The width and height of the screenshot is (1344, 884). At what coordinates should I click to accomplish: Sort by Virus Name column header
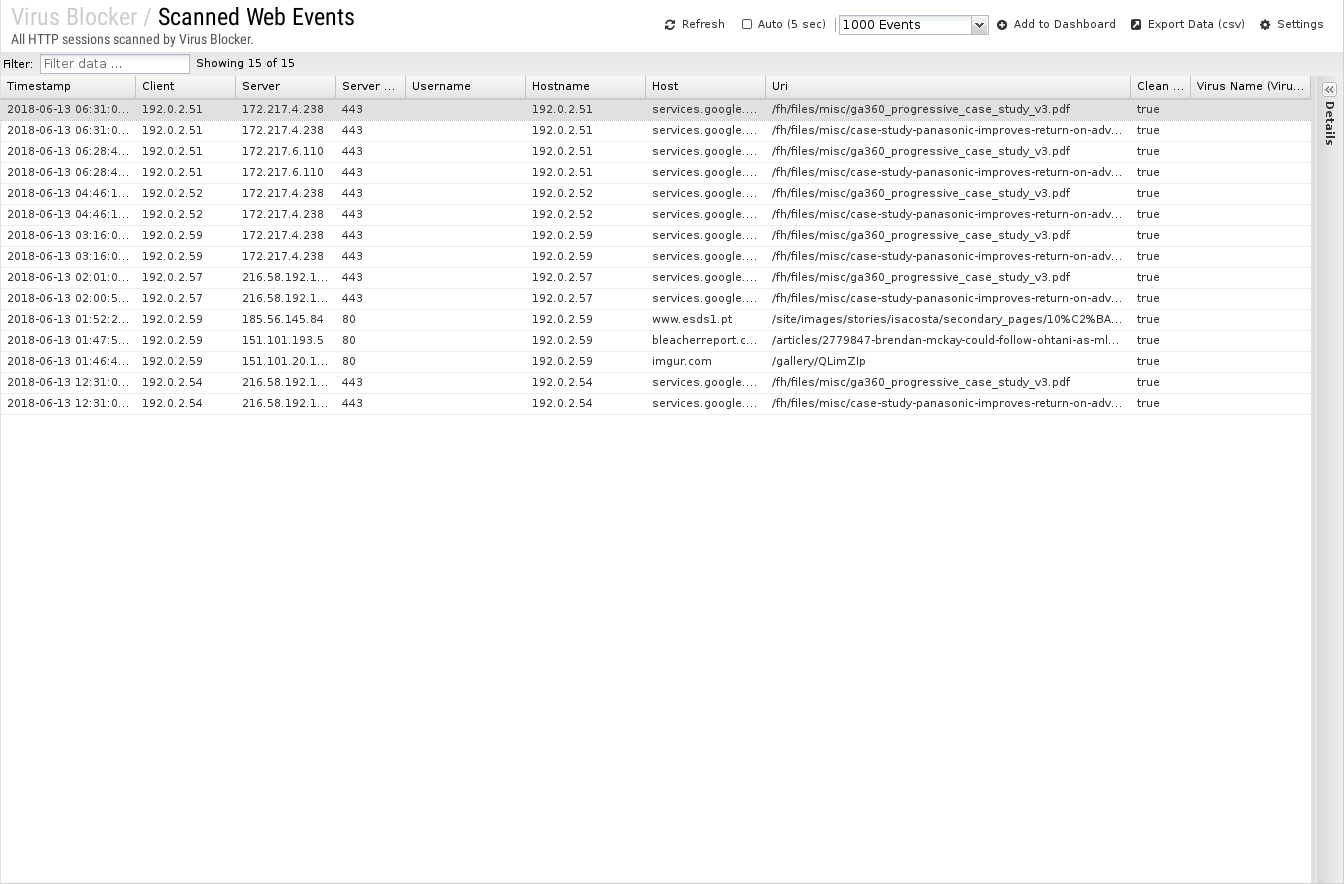coord(1251,87)
